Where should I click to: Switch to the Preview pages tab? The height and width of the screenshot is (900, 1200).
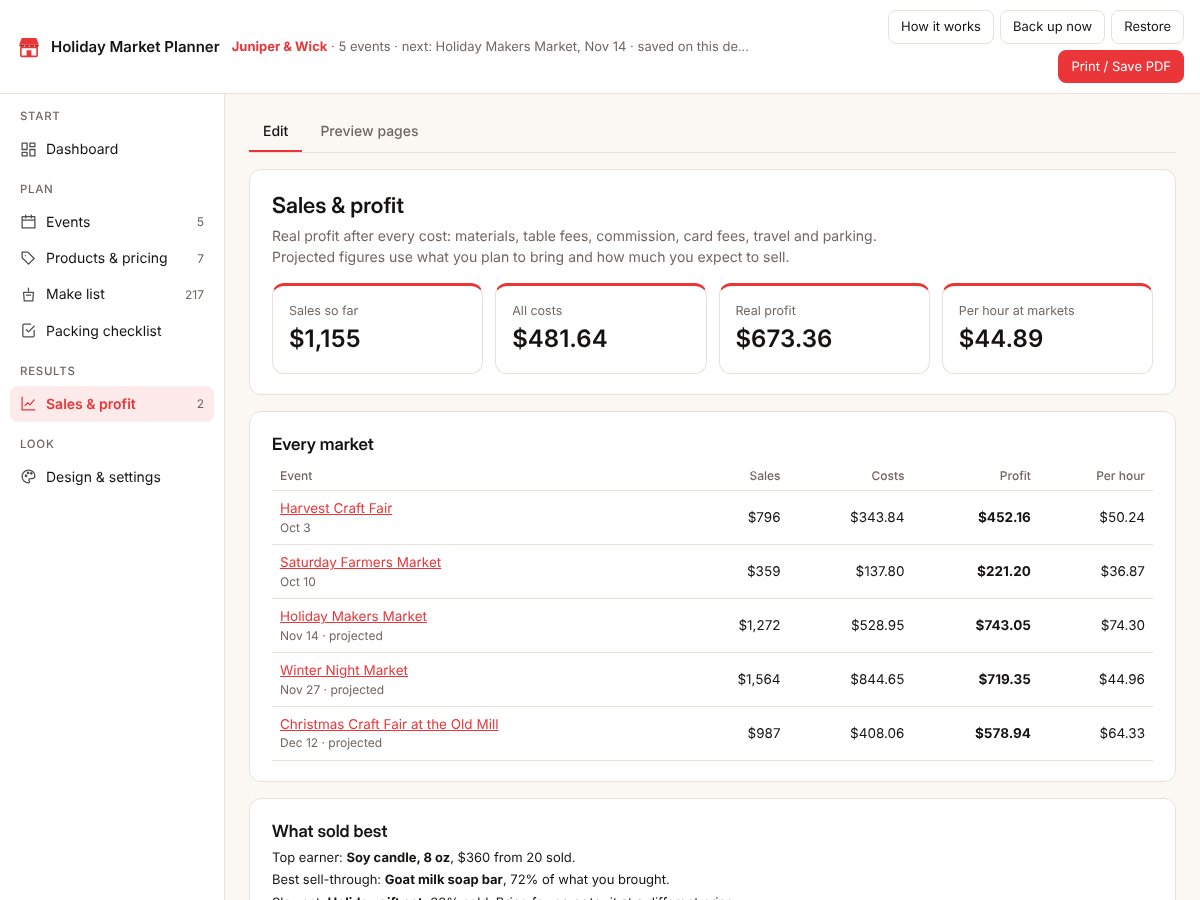click(369, 131)
